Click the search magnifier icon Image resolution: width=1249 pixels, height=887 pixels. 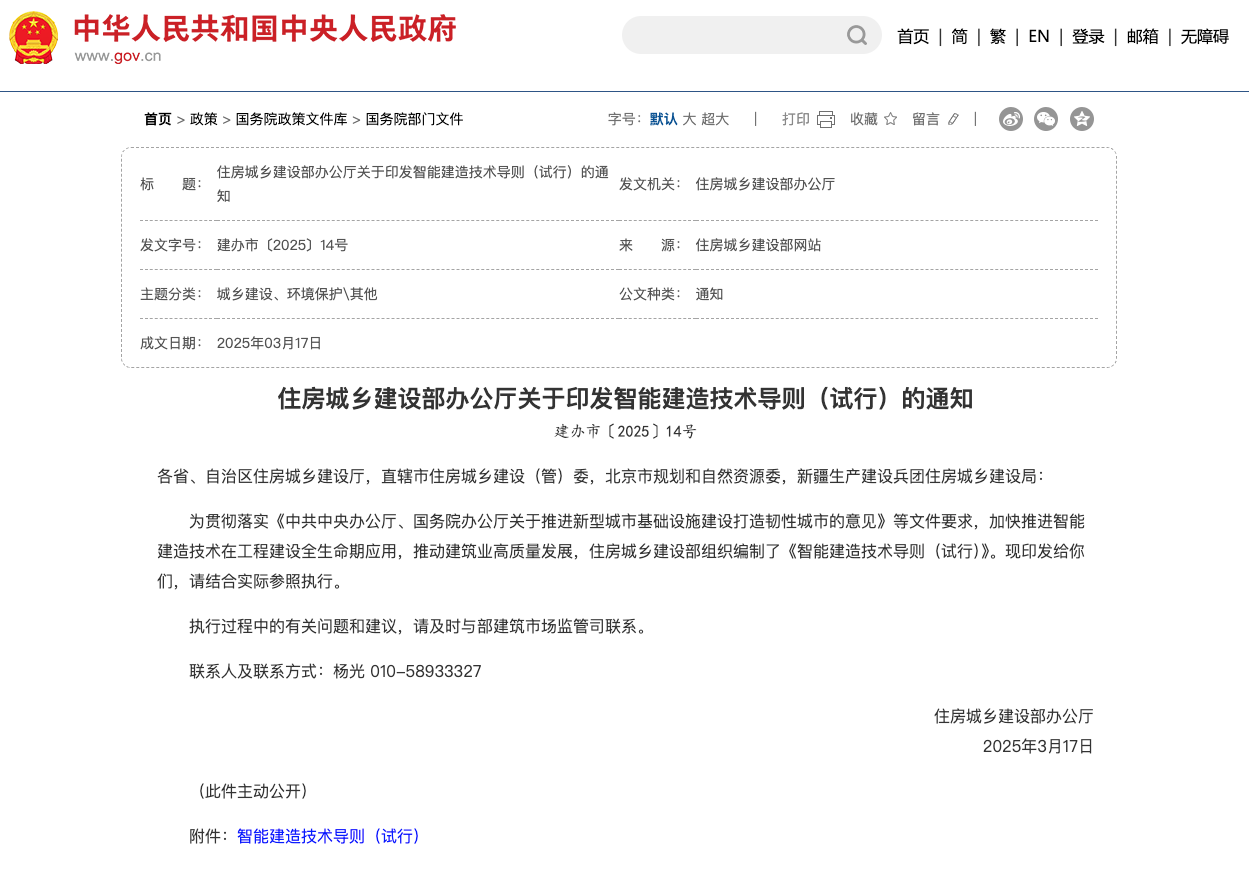tap(857, 36)
